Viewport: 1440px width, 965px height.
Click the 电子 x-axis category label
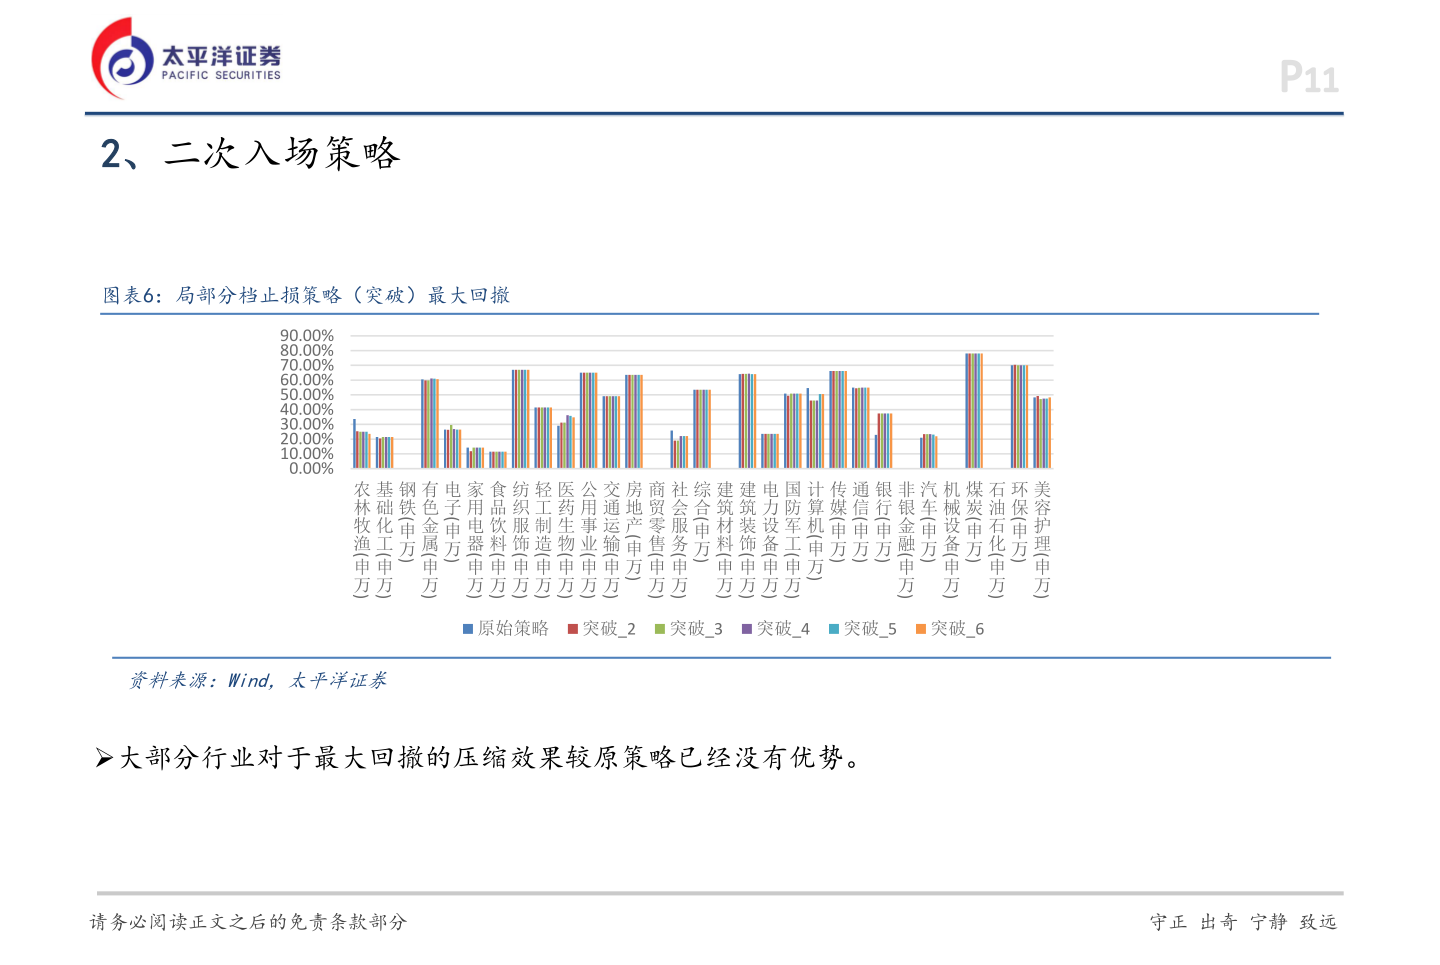(x=453, y=521)
